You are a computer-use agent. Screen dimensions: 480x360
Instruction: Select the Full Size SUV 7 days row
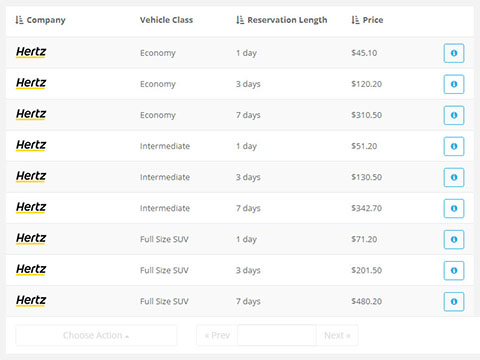[x=240, y=301]
